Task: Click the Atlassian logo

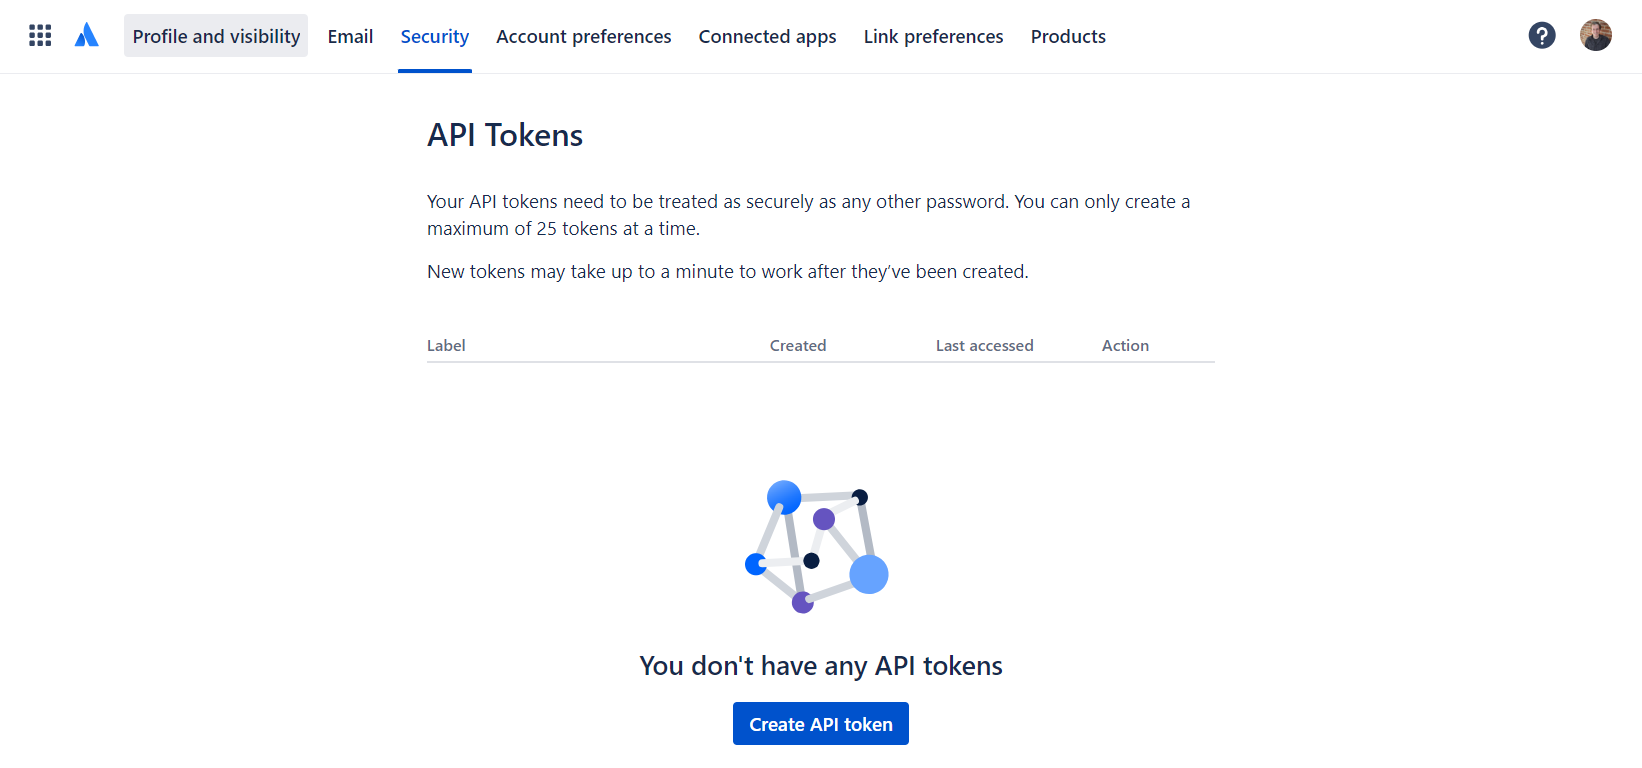Action: click(87, 36)
